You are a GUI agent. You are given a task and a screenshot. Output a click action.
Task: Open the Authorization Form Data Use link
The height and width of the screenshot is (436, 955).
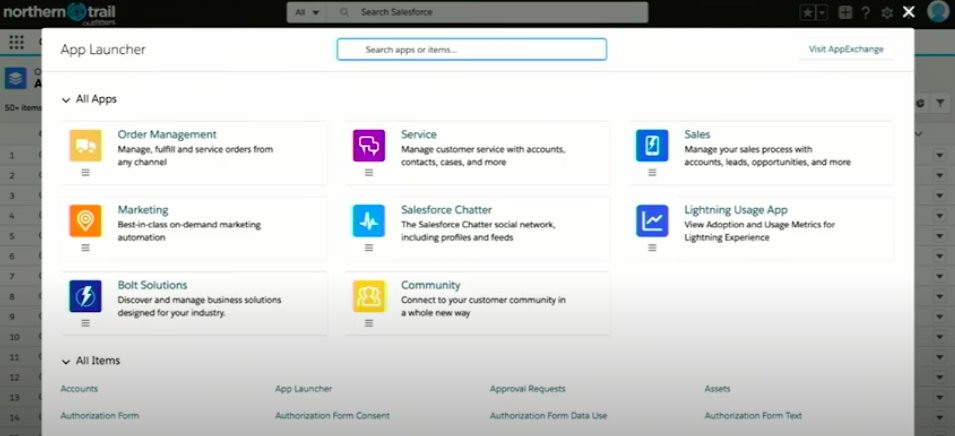click(x=549, y=416)
